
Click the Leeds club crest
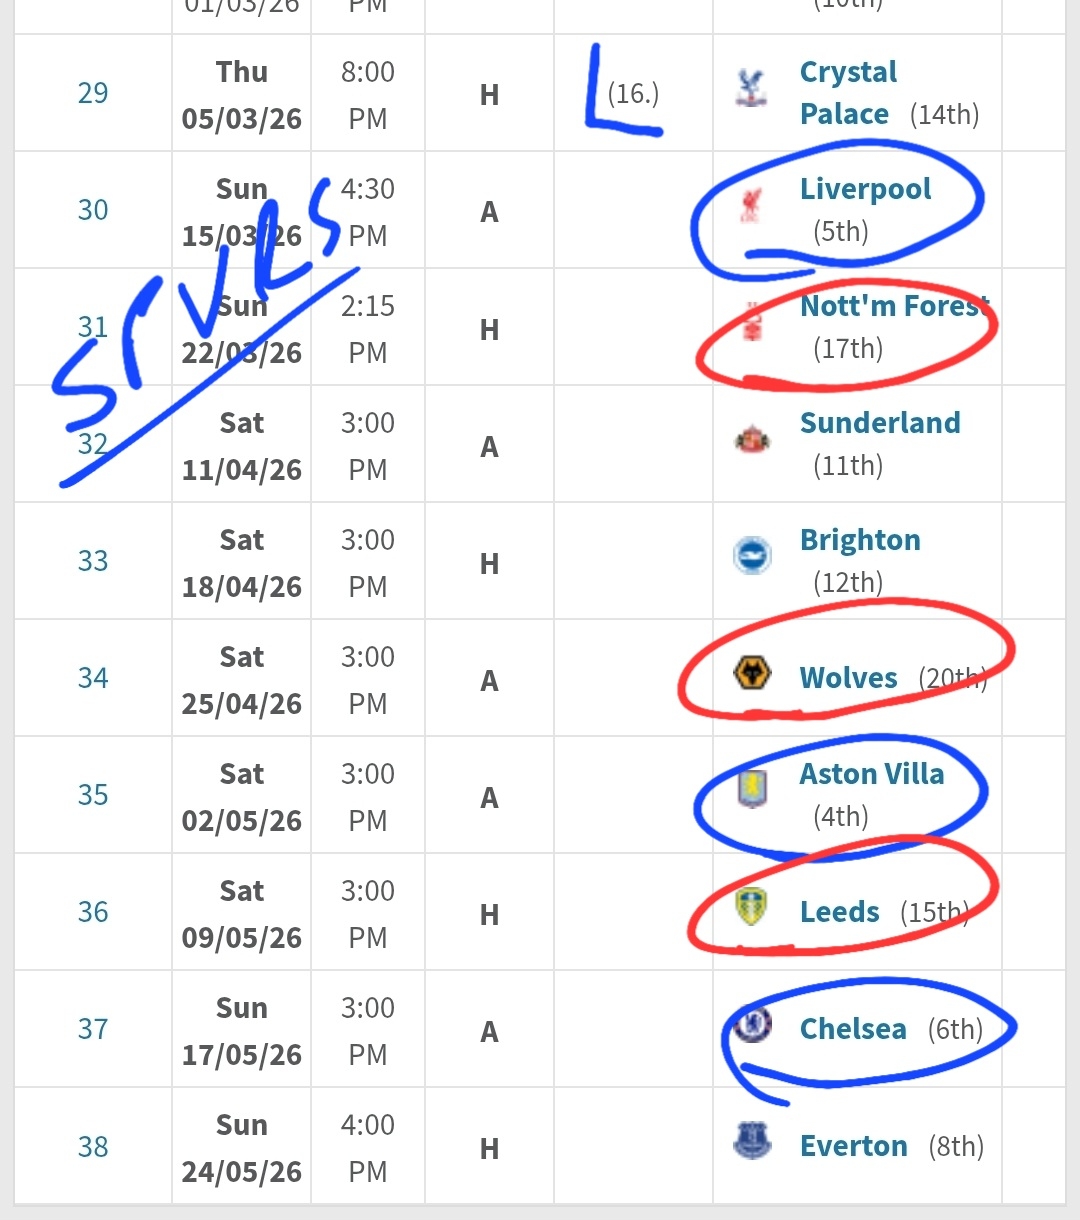751,907
